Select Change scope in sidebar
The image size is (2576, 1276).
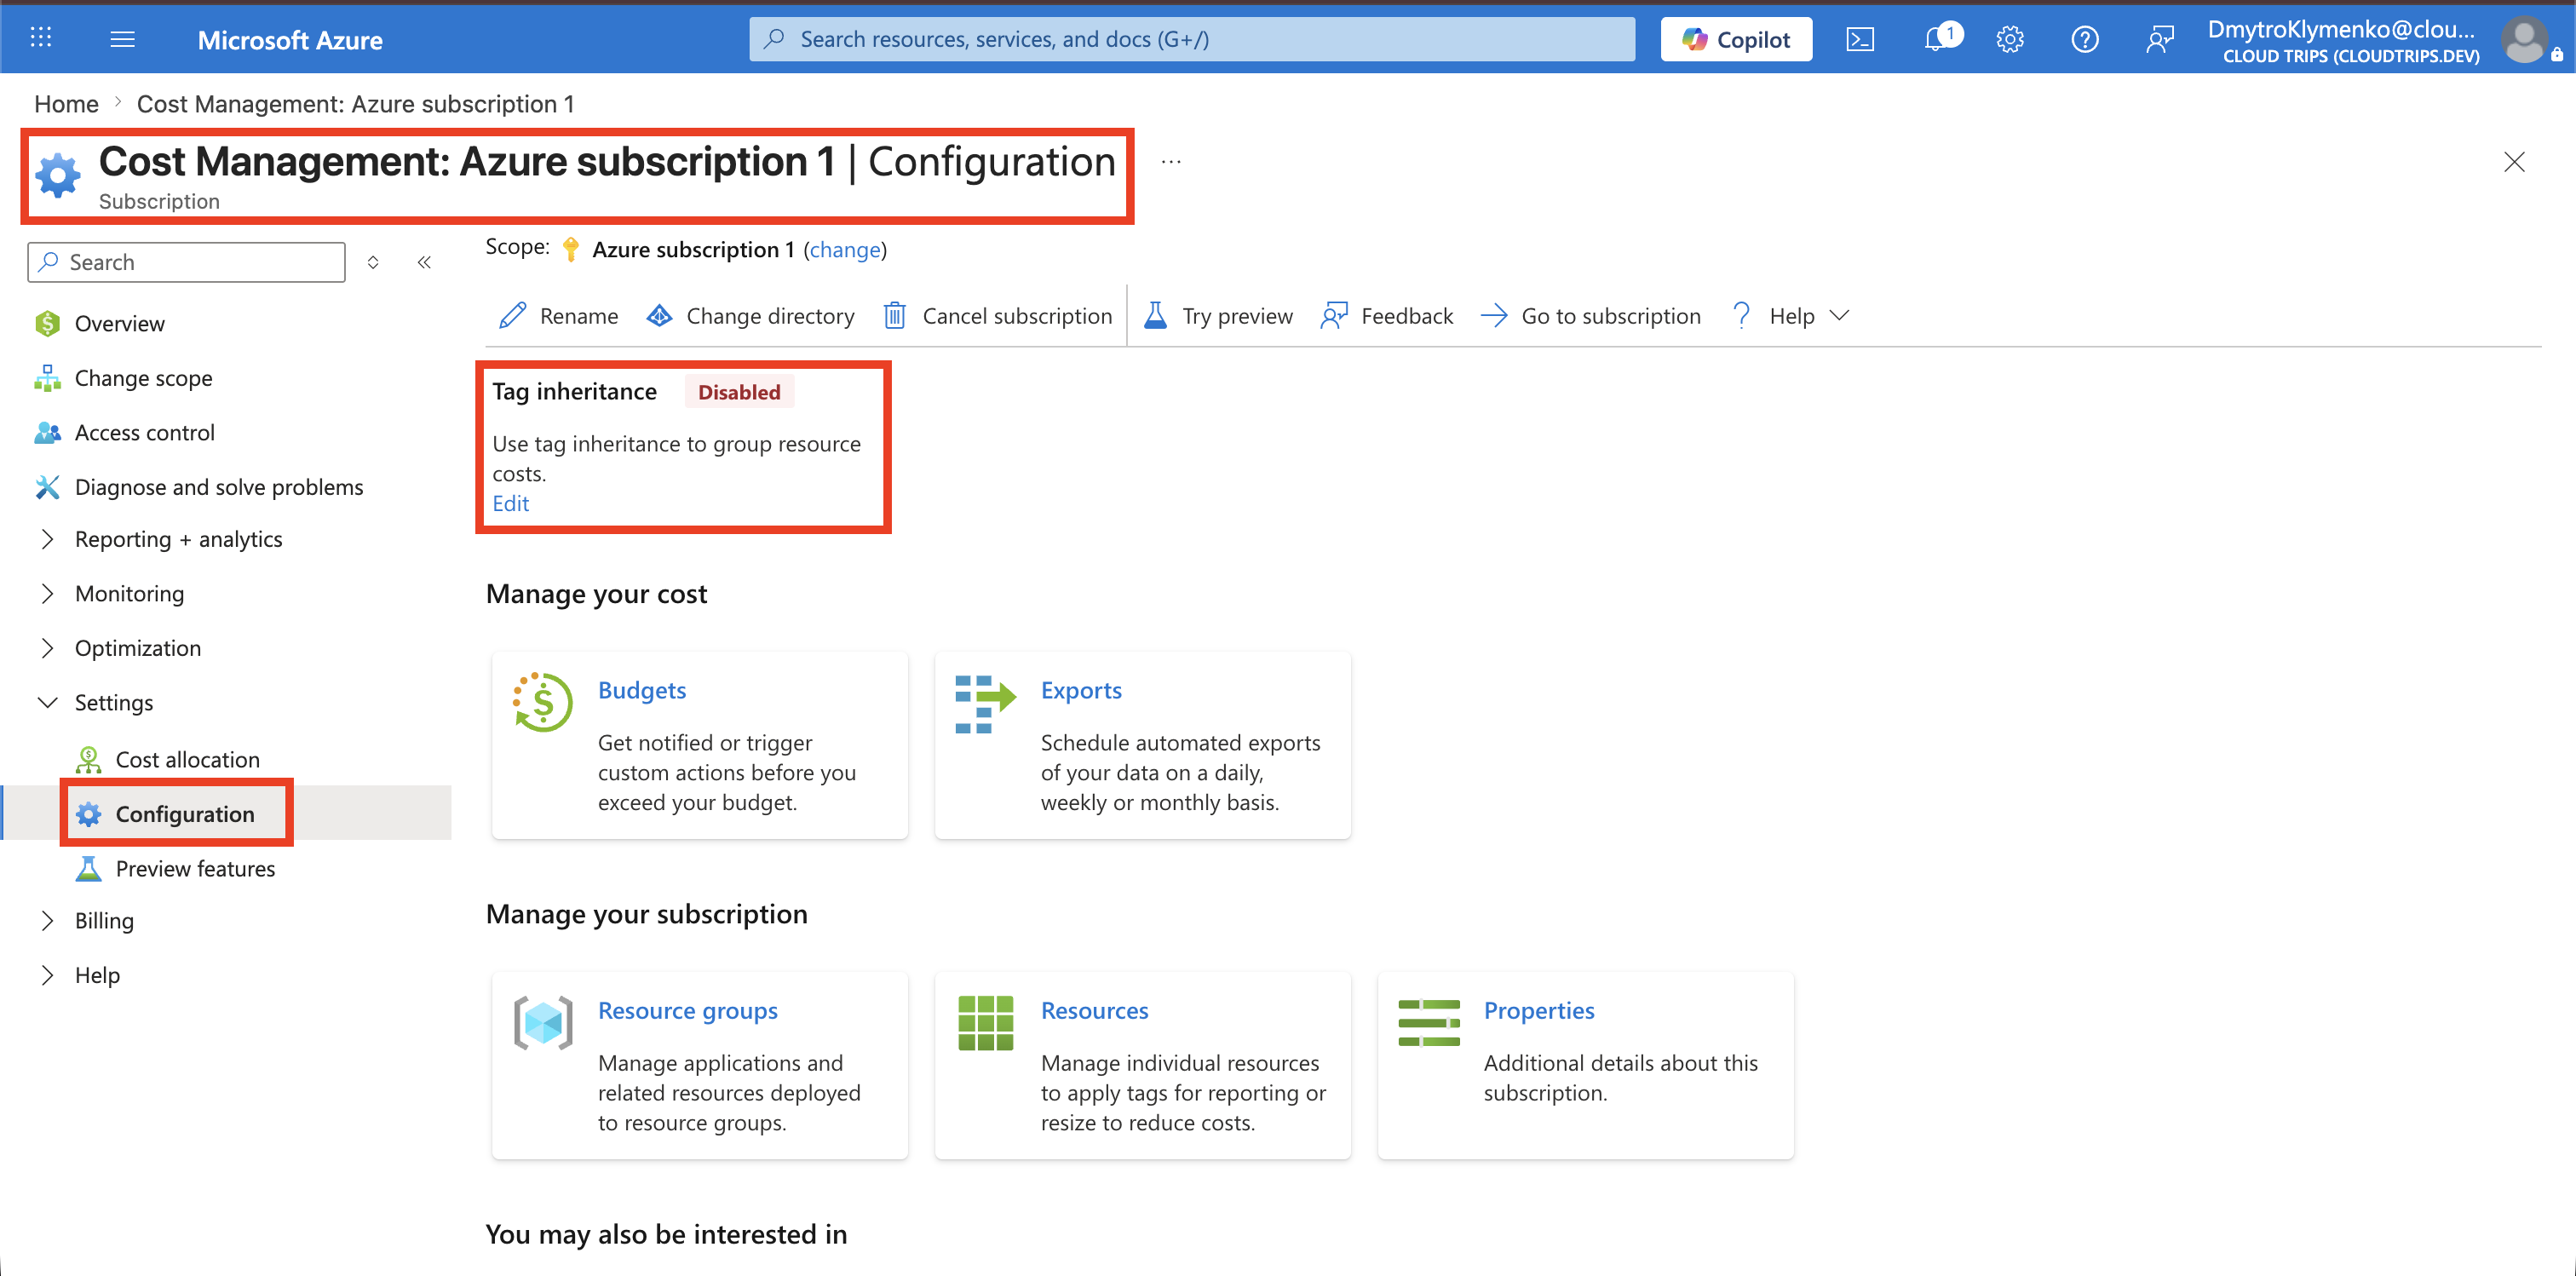(x=143, y=378)
